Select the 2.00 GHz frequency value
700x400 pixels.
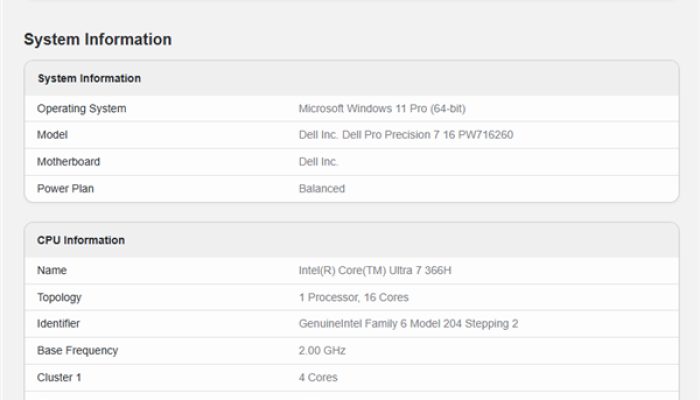[x=320, y=350]
